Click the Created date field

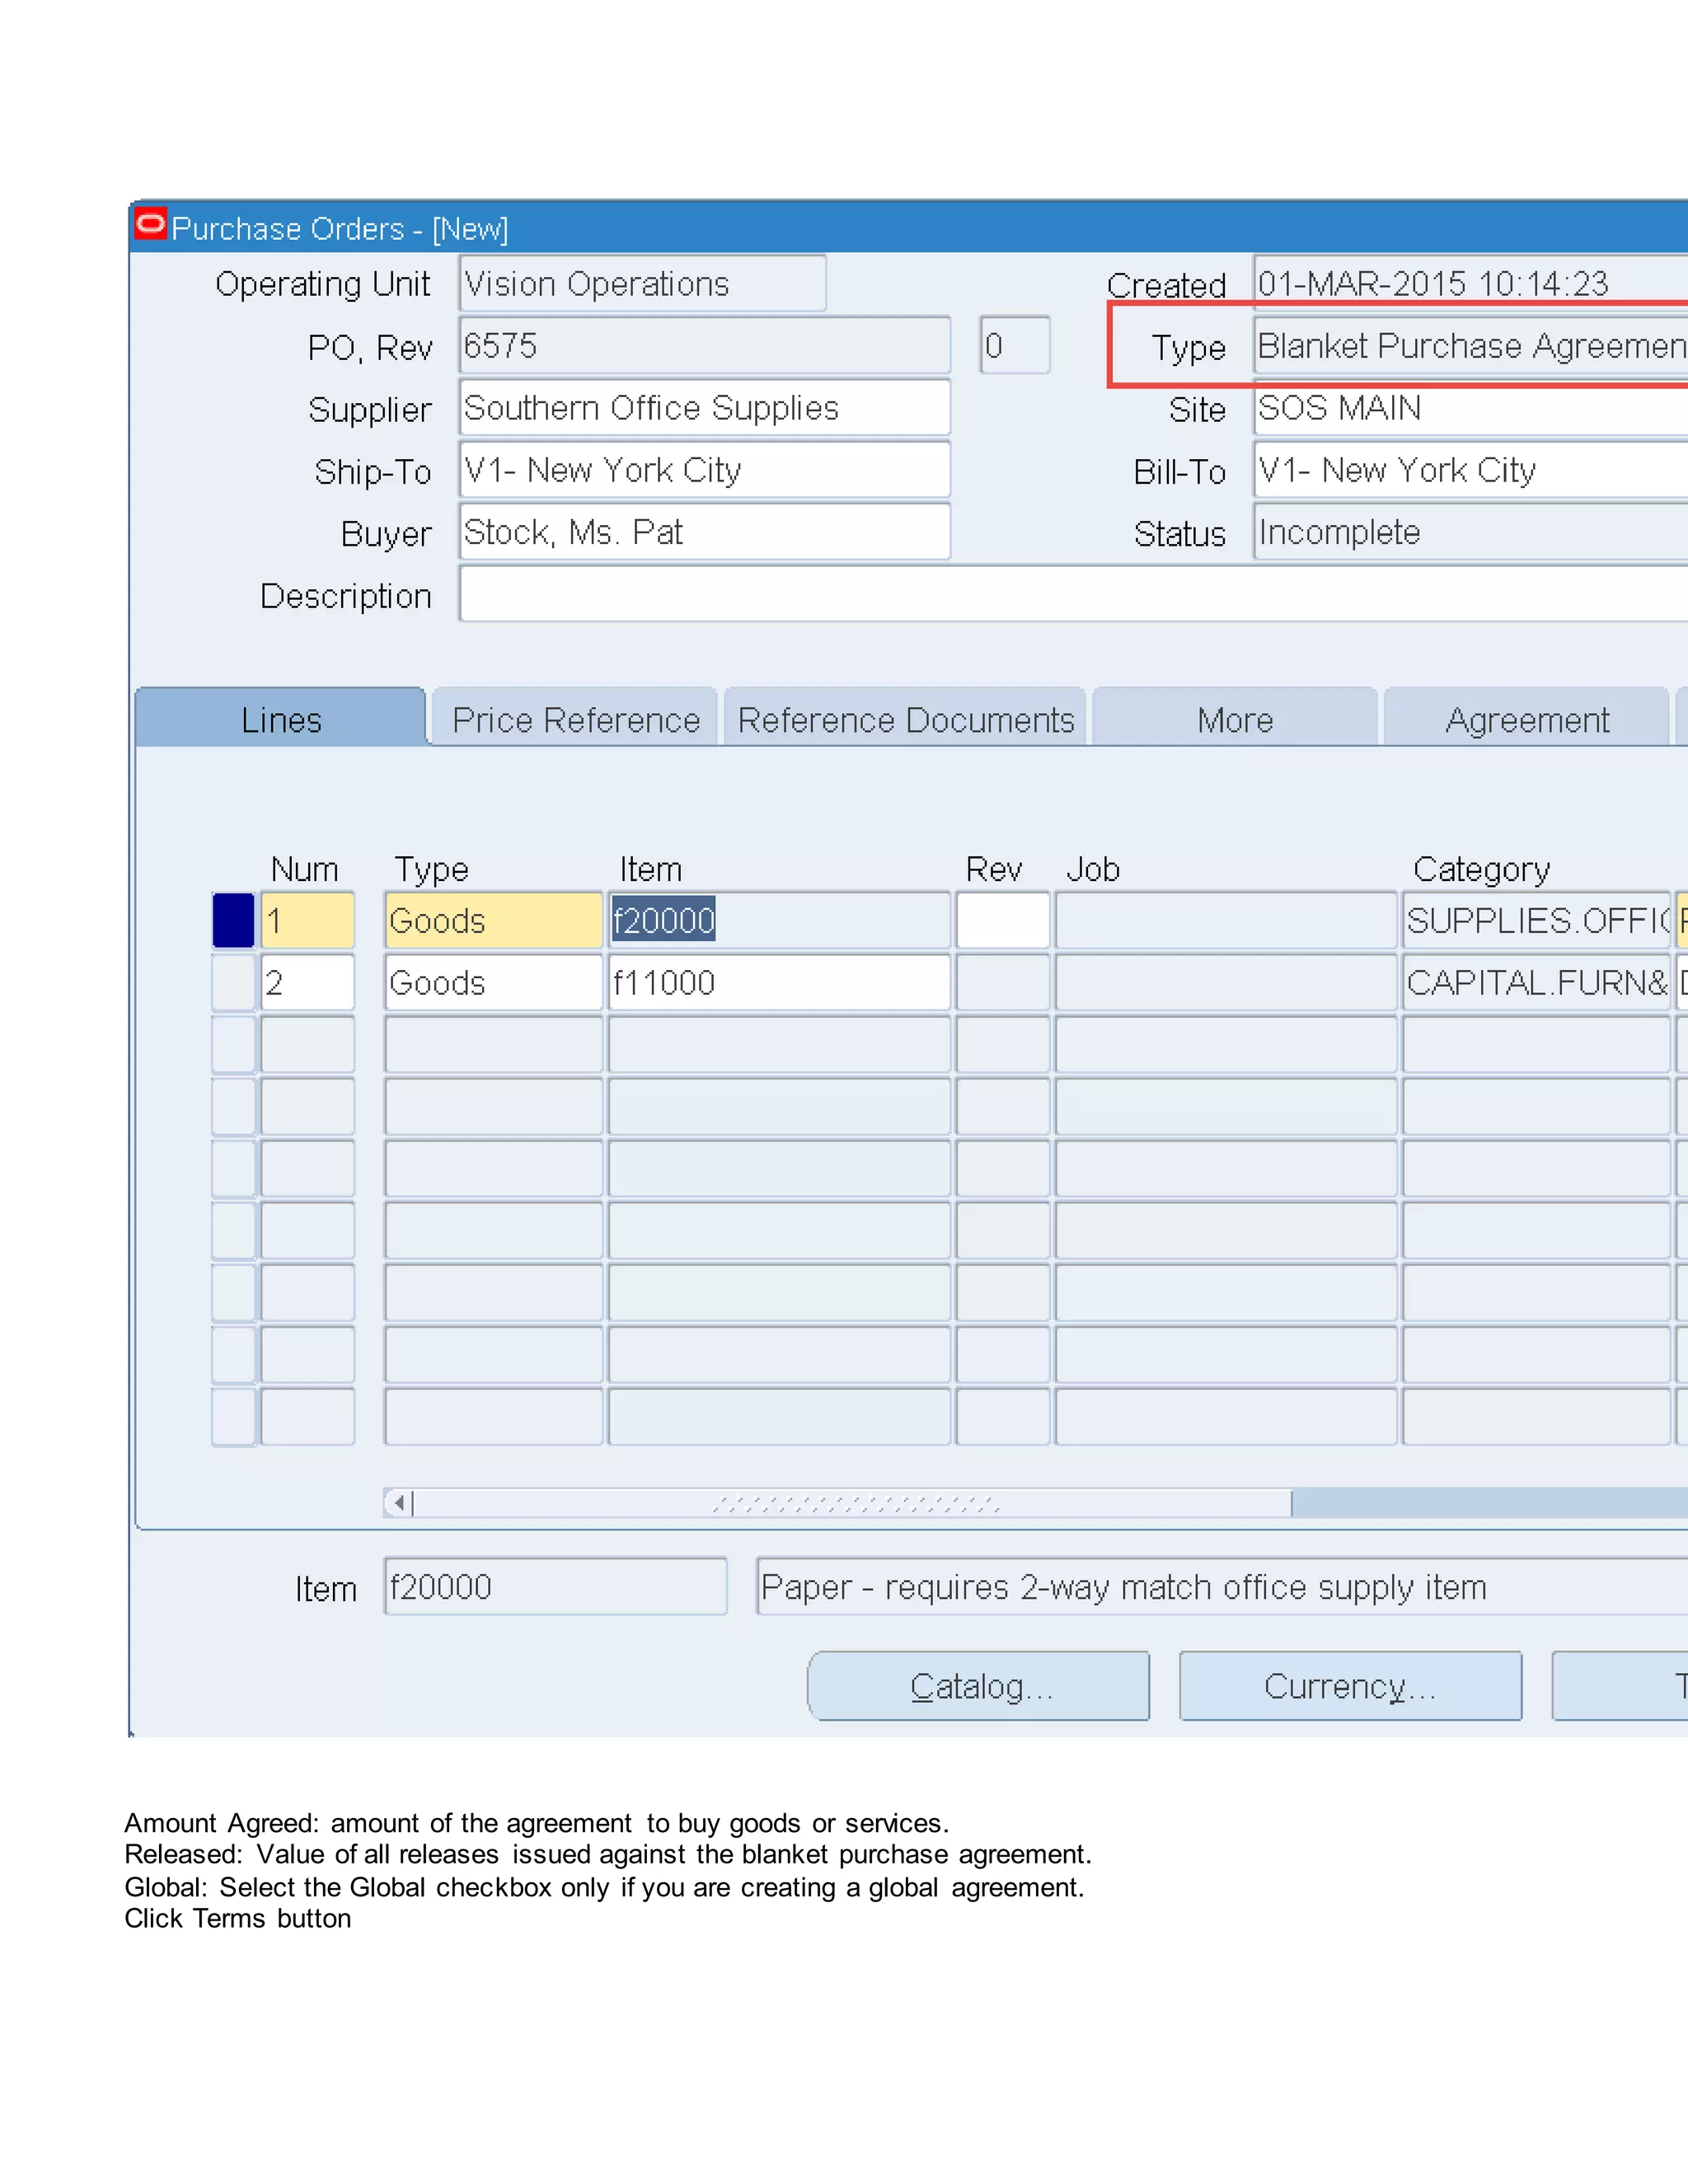point(1471,284)
